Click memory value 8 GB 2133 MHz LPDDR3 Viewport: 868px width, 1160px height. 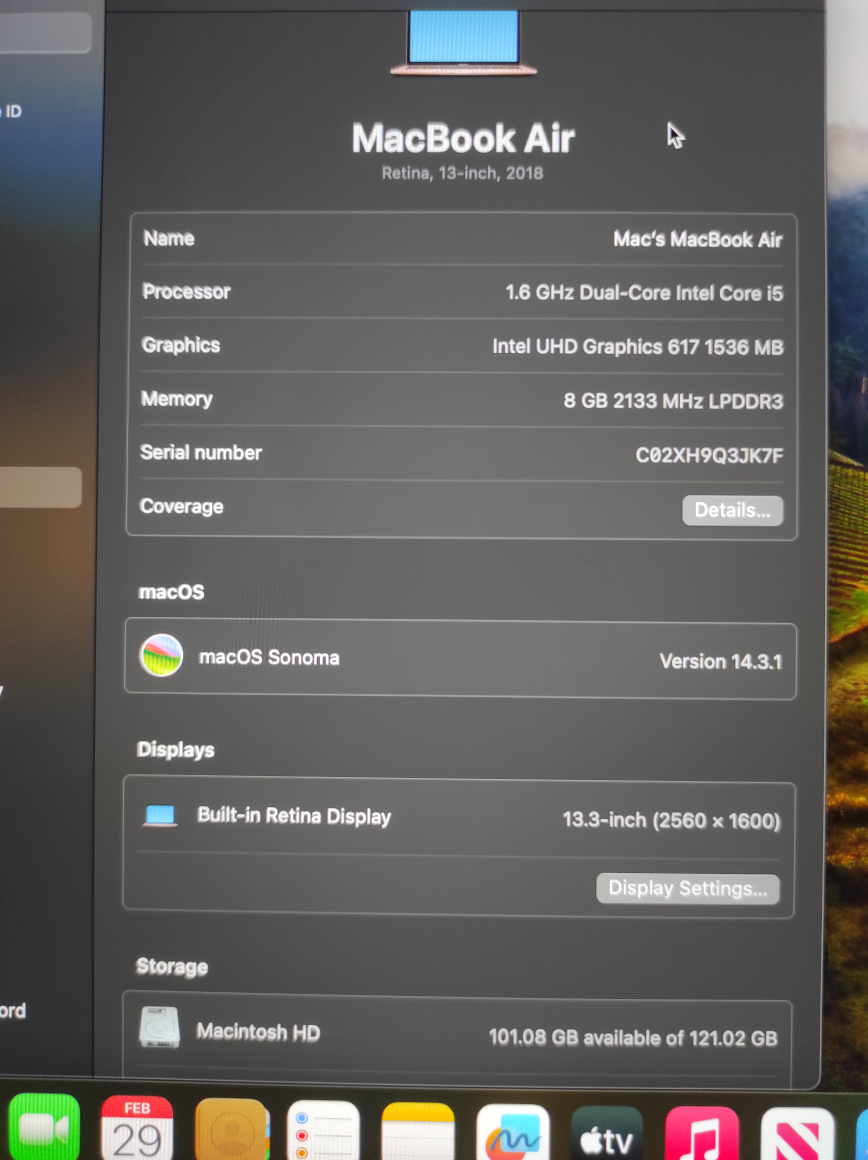click(673, 401)
